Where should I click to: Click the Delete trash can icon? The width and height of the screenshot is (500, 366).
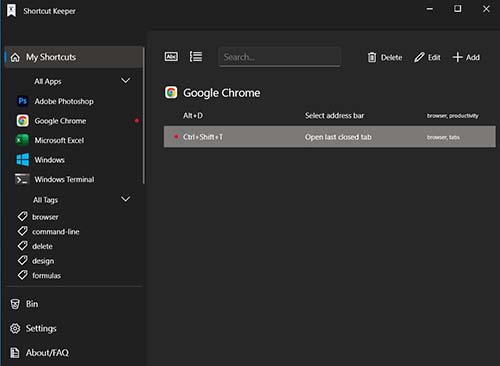pos(372,57)
